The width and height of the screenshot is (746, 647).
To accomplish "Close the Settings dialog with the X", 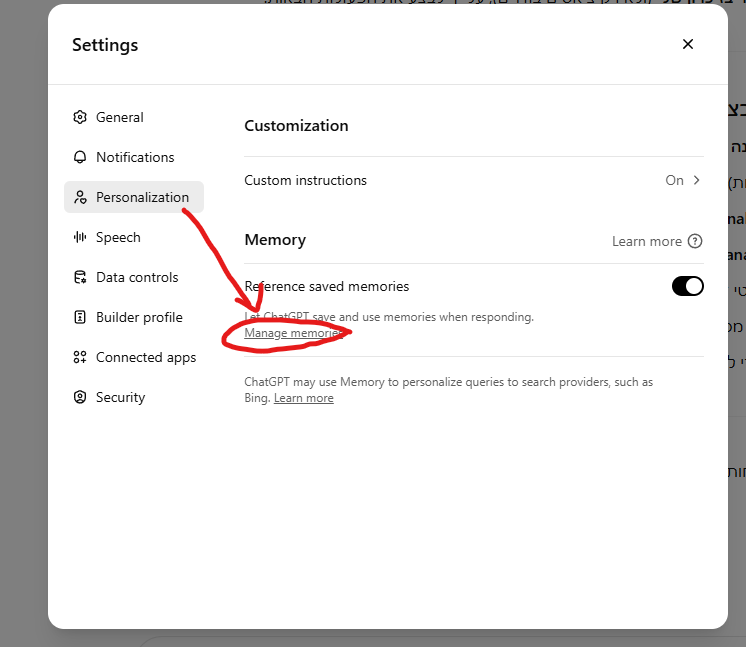I will pos(687,44).
